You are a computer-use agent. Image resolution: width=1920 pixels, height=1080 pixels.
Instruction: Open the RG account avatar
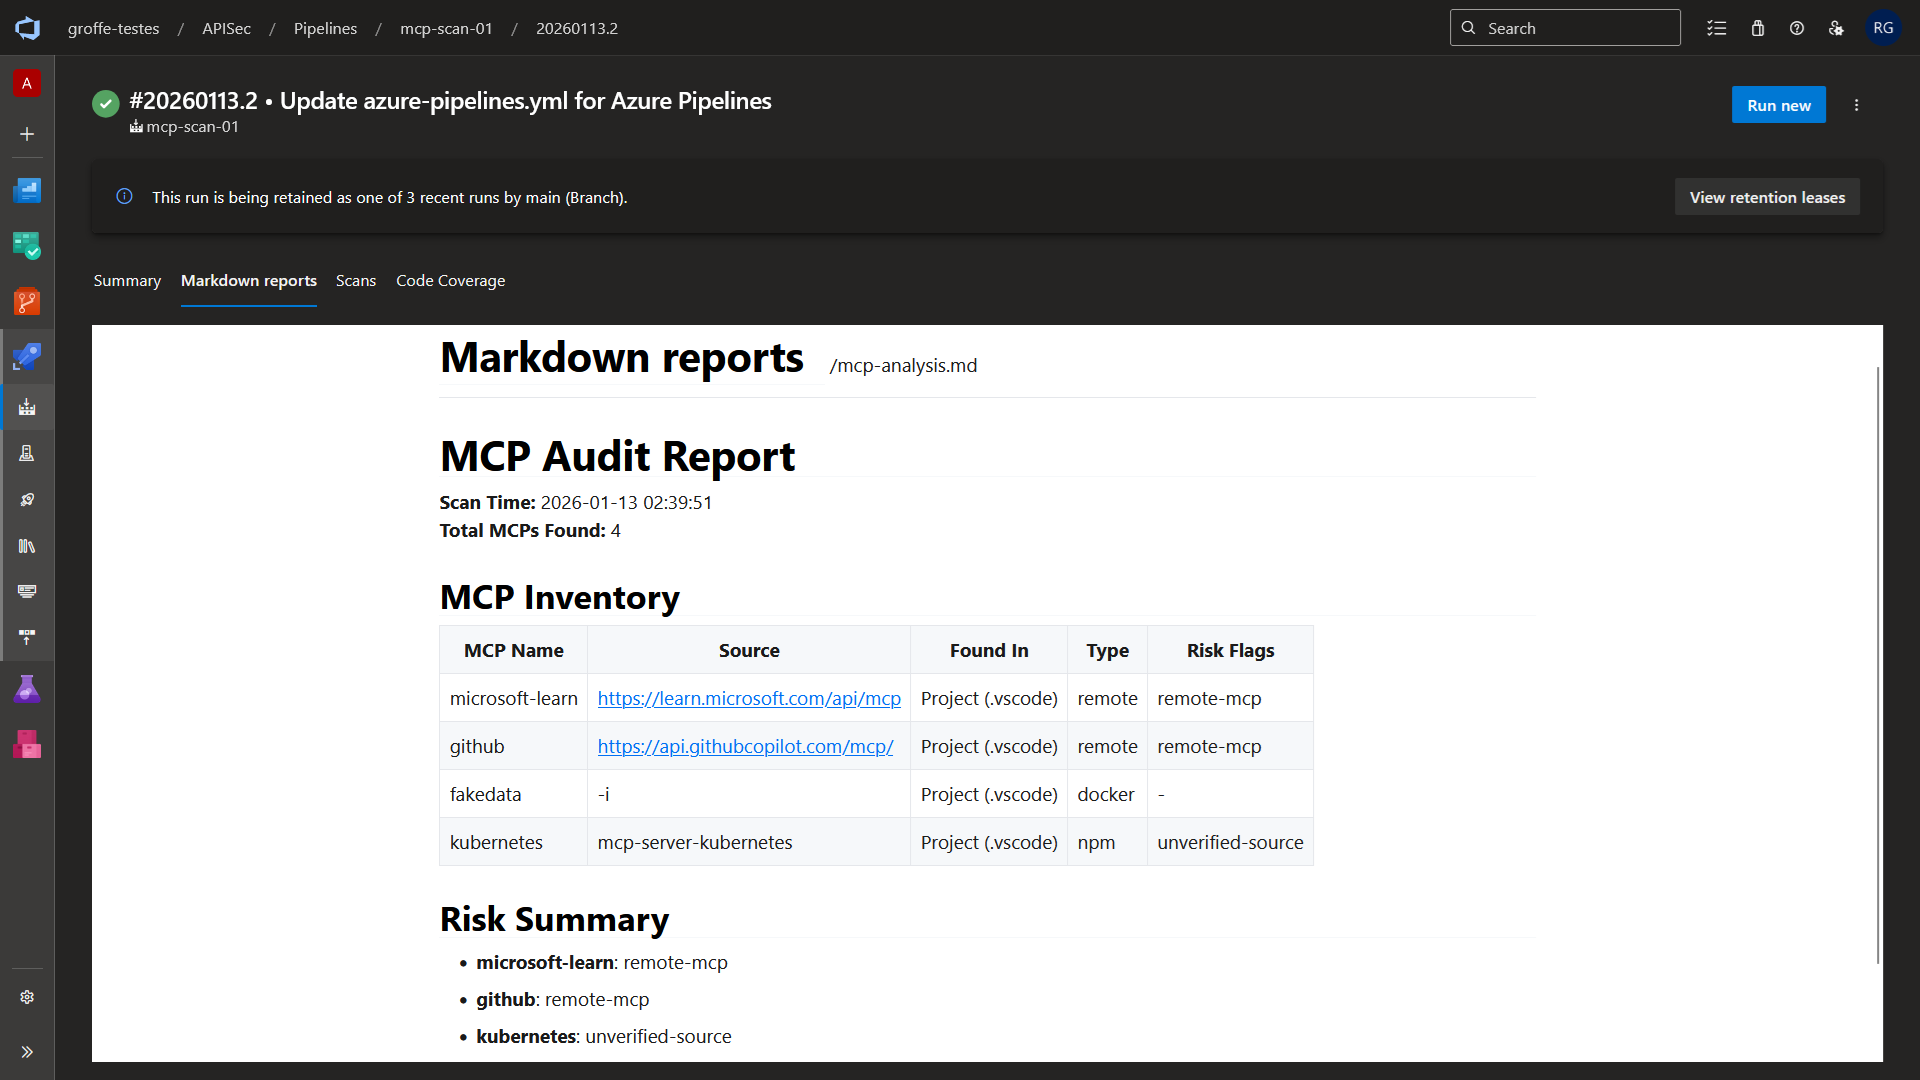tap(1883, 28)
